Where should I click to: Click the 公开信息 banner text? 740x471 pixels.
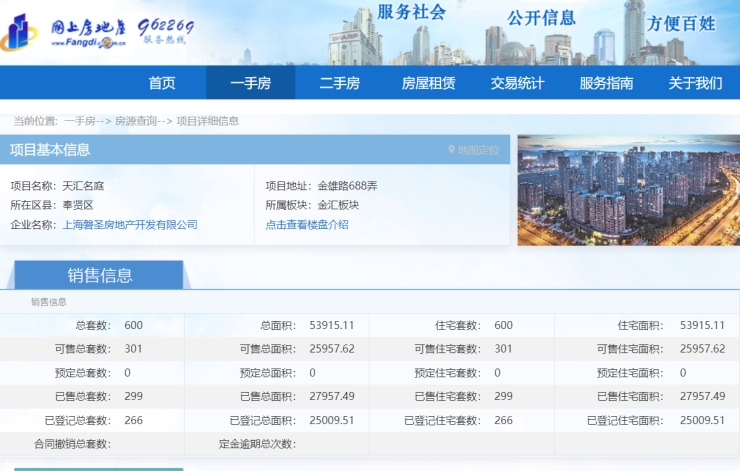(x=541, y=18)
